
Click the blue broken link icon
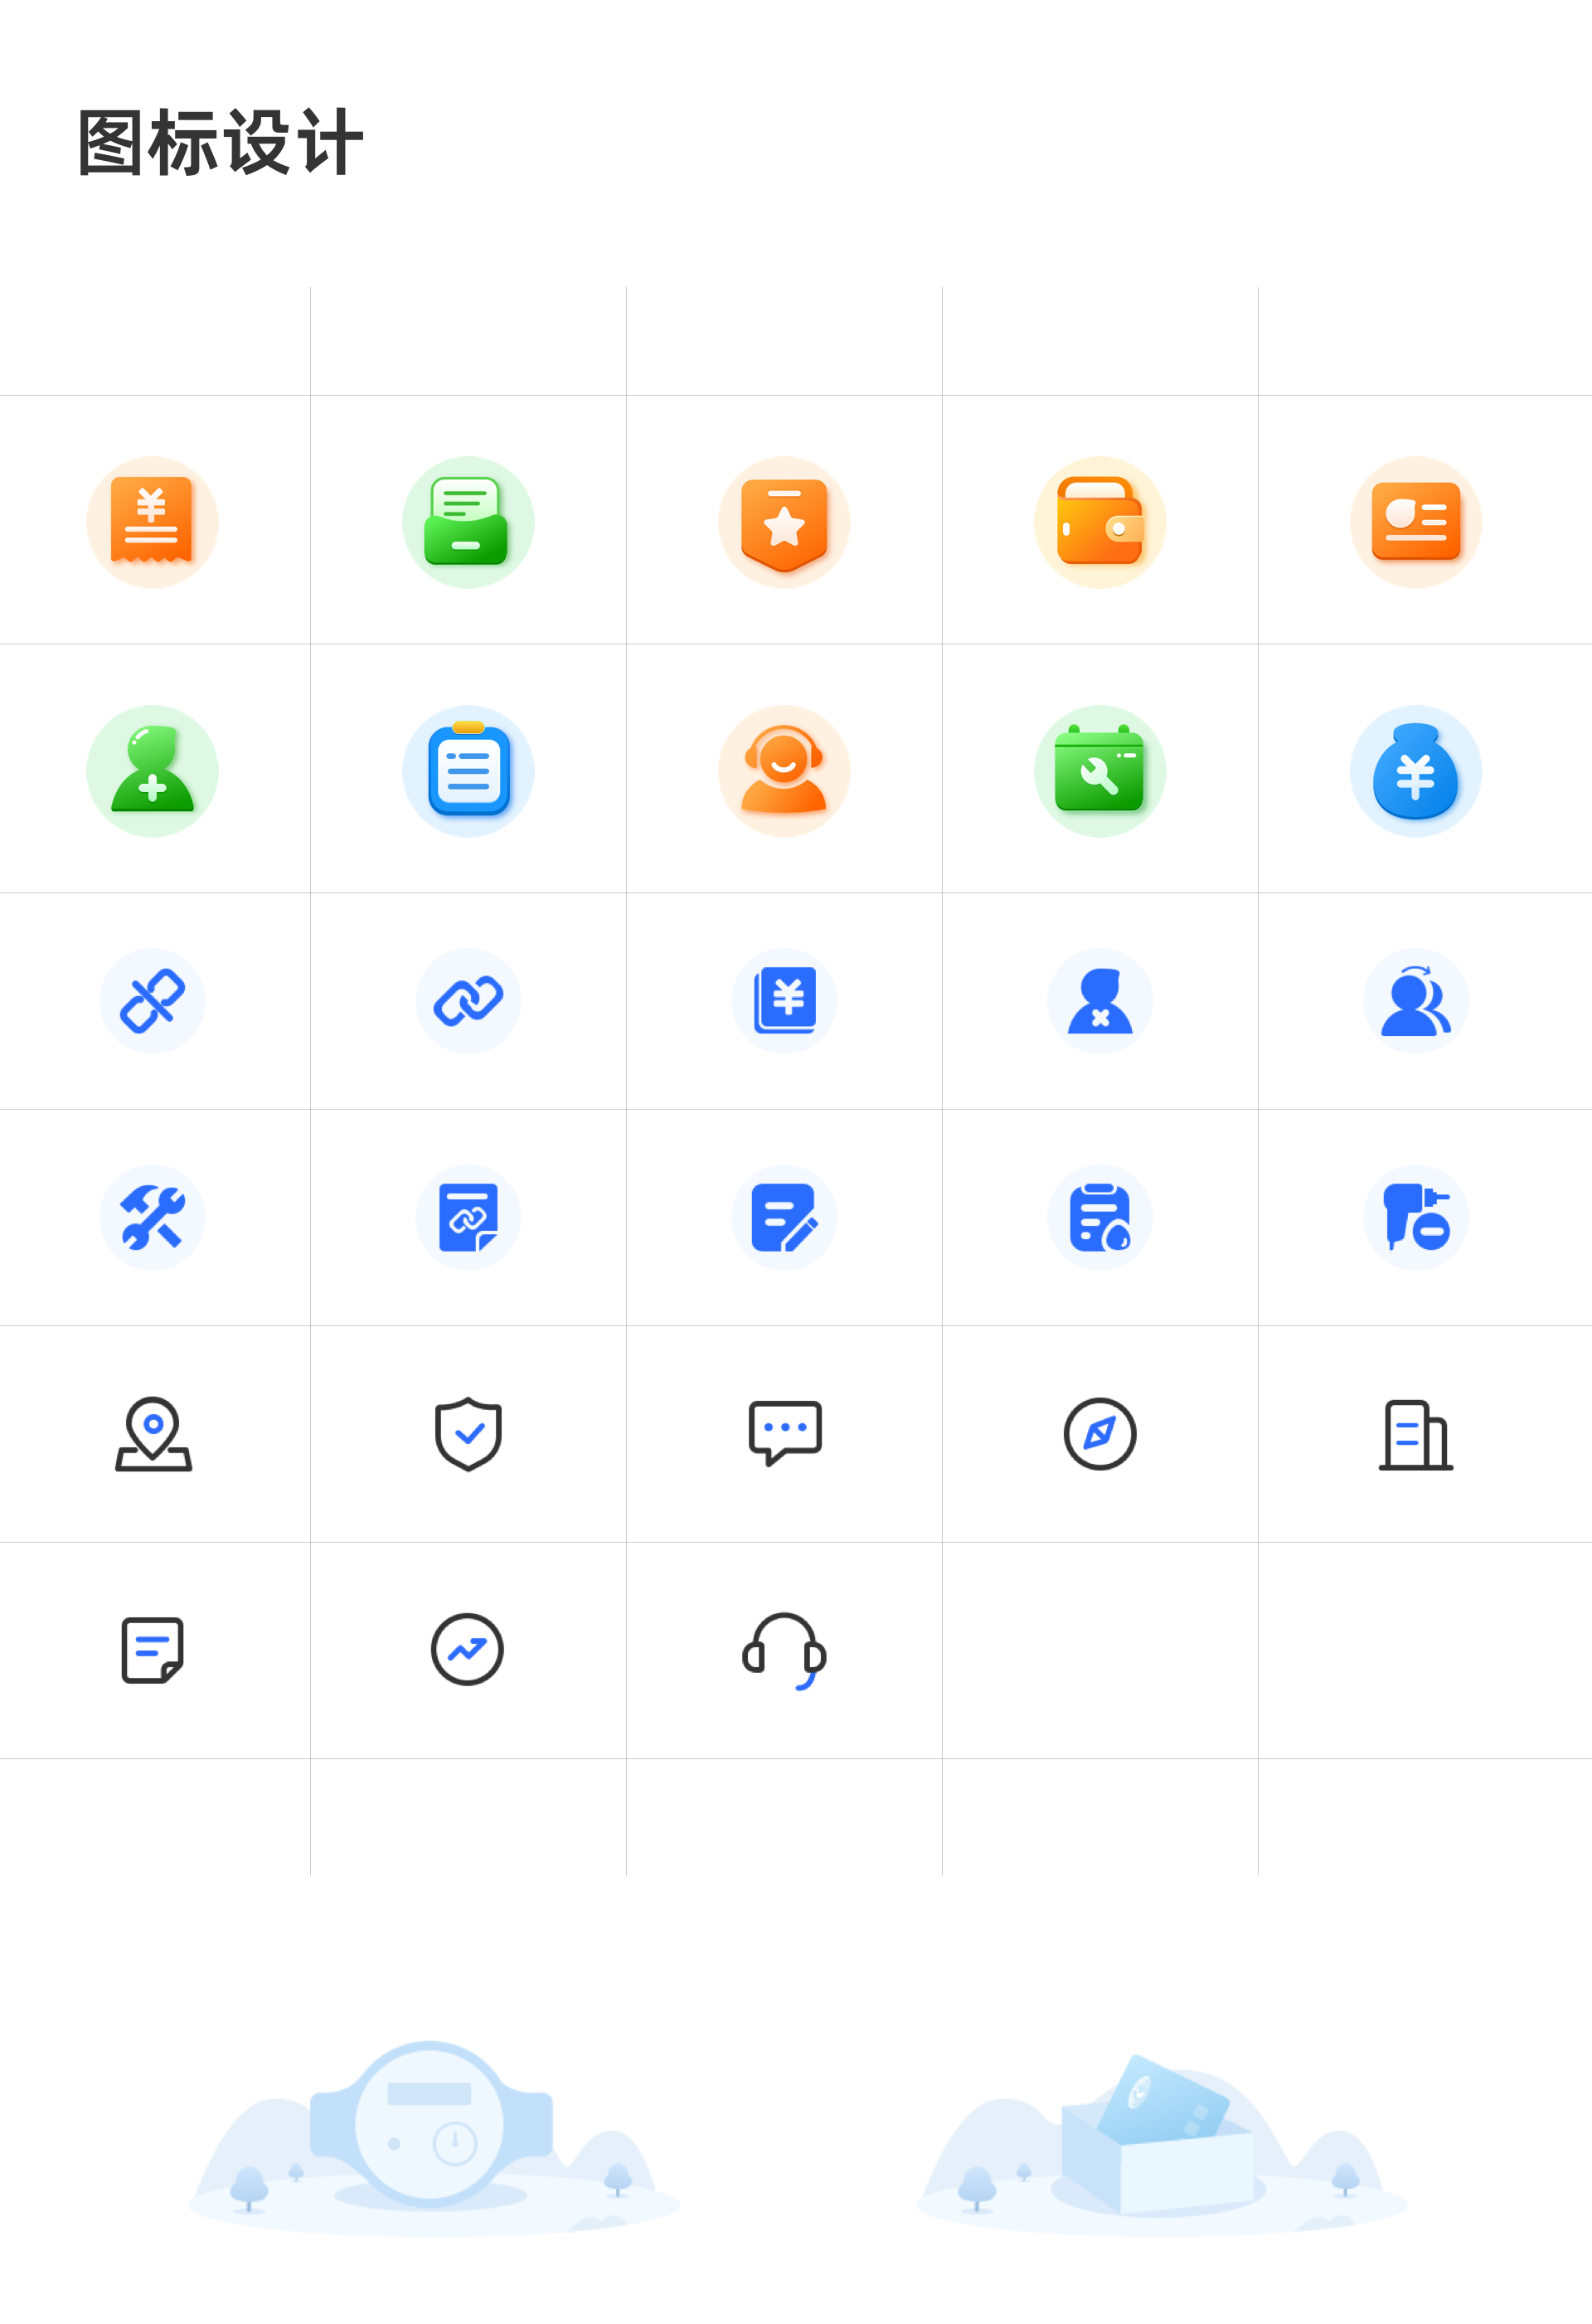tap(152, 1000)
